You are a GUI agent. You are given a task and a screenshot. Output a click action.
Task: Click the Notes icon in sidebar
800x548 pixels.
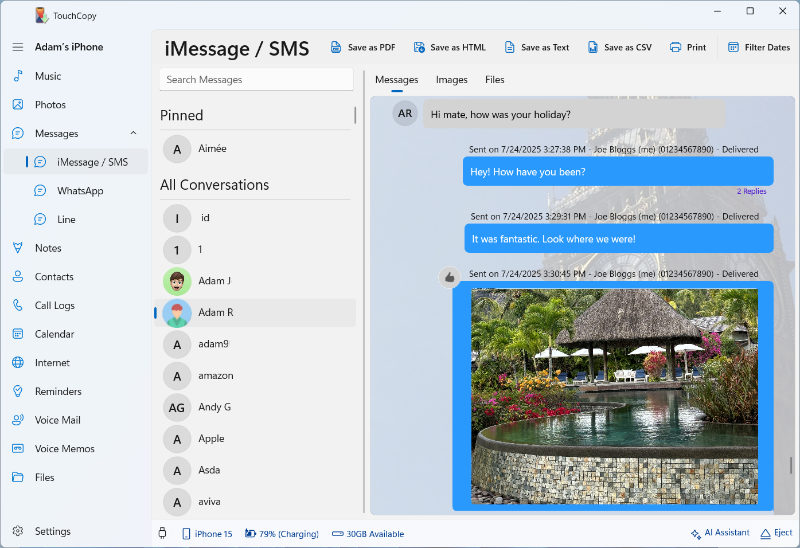click(x=18, y=248)
